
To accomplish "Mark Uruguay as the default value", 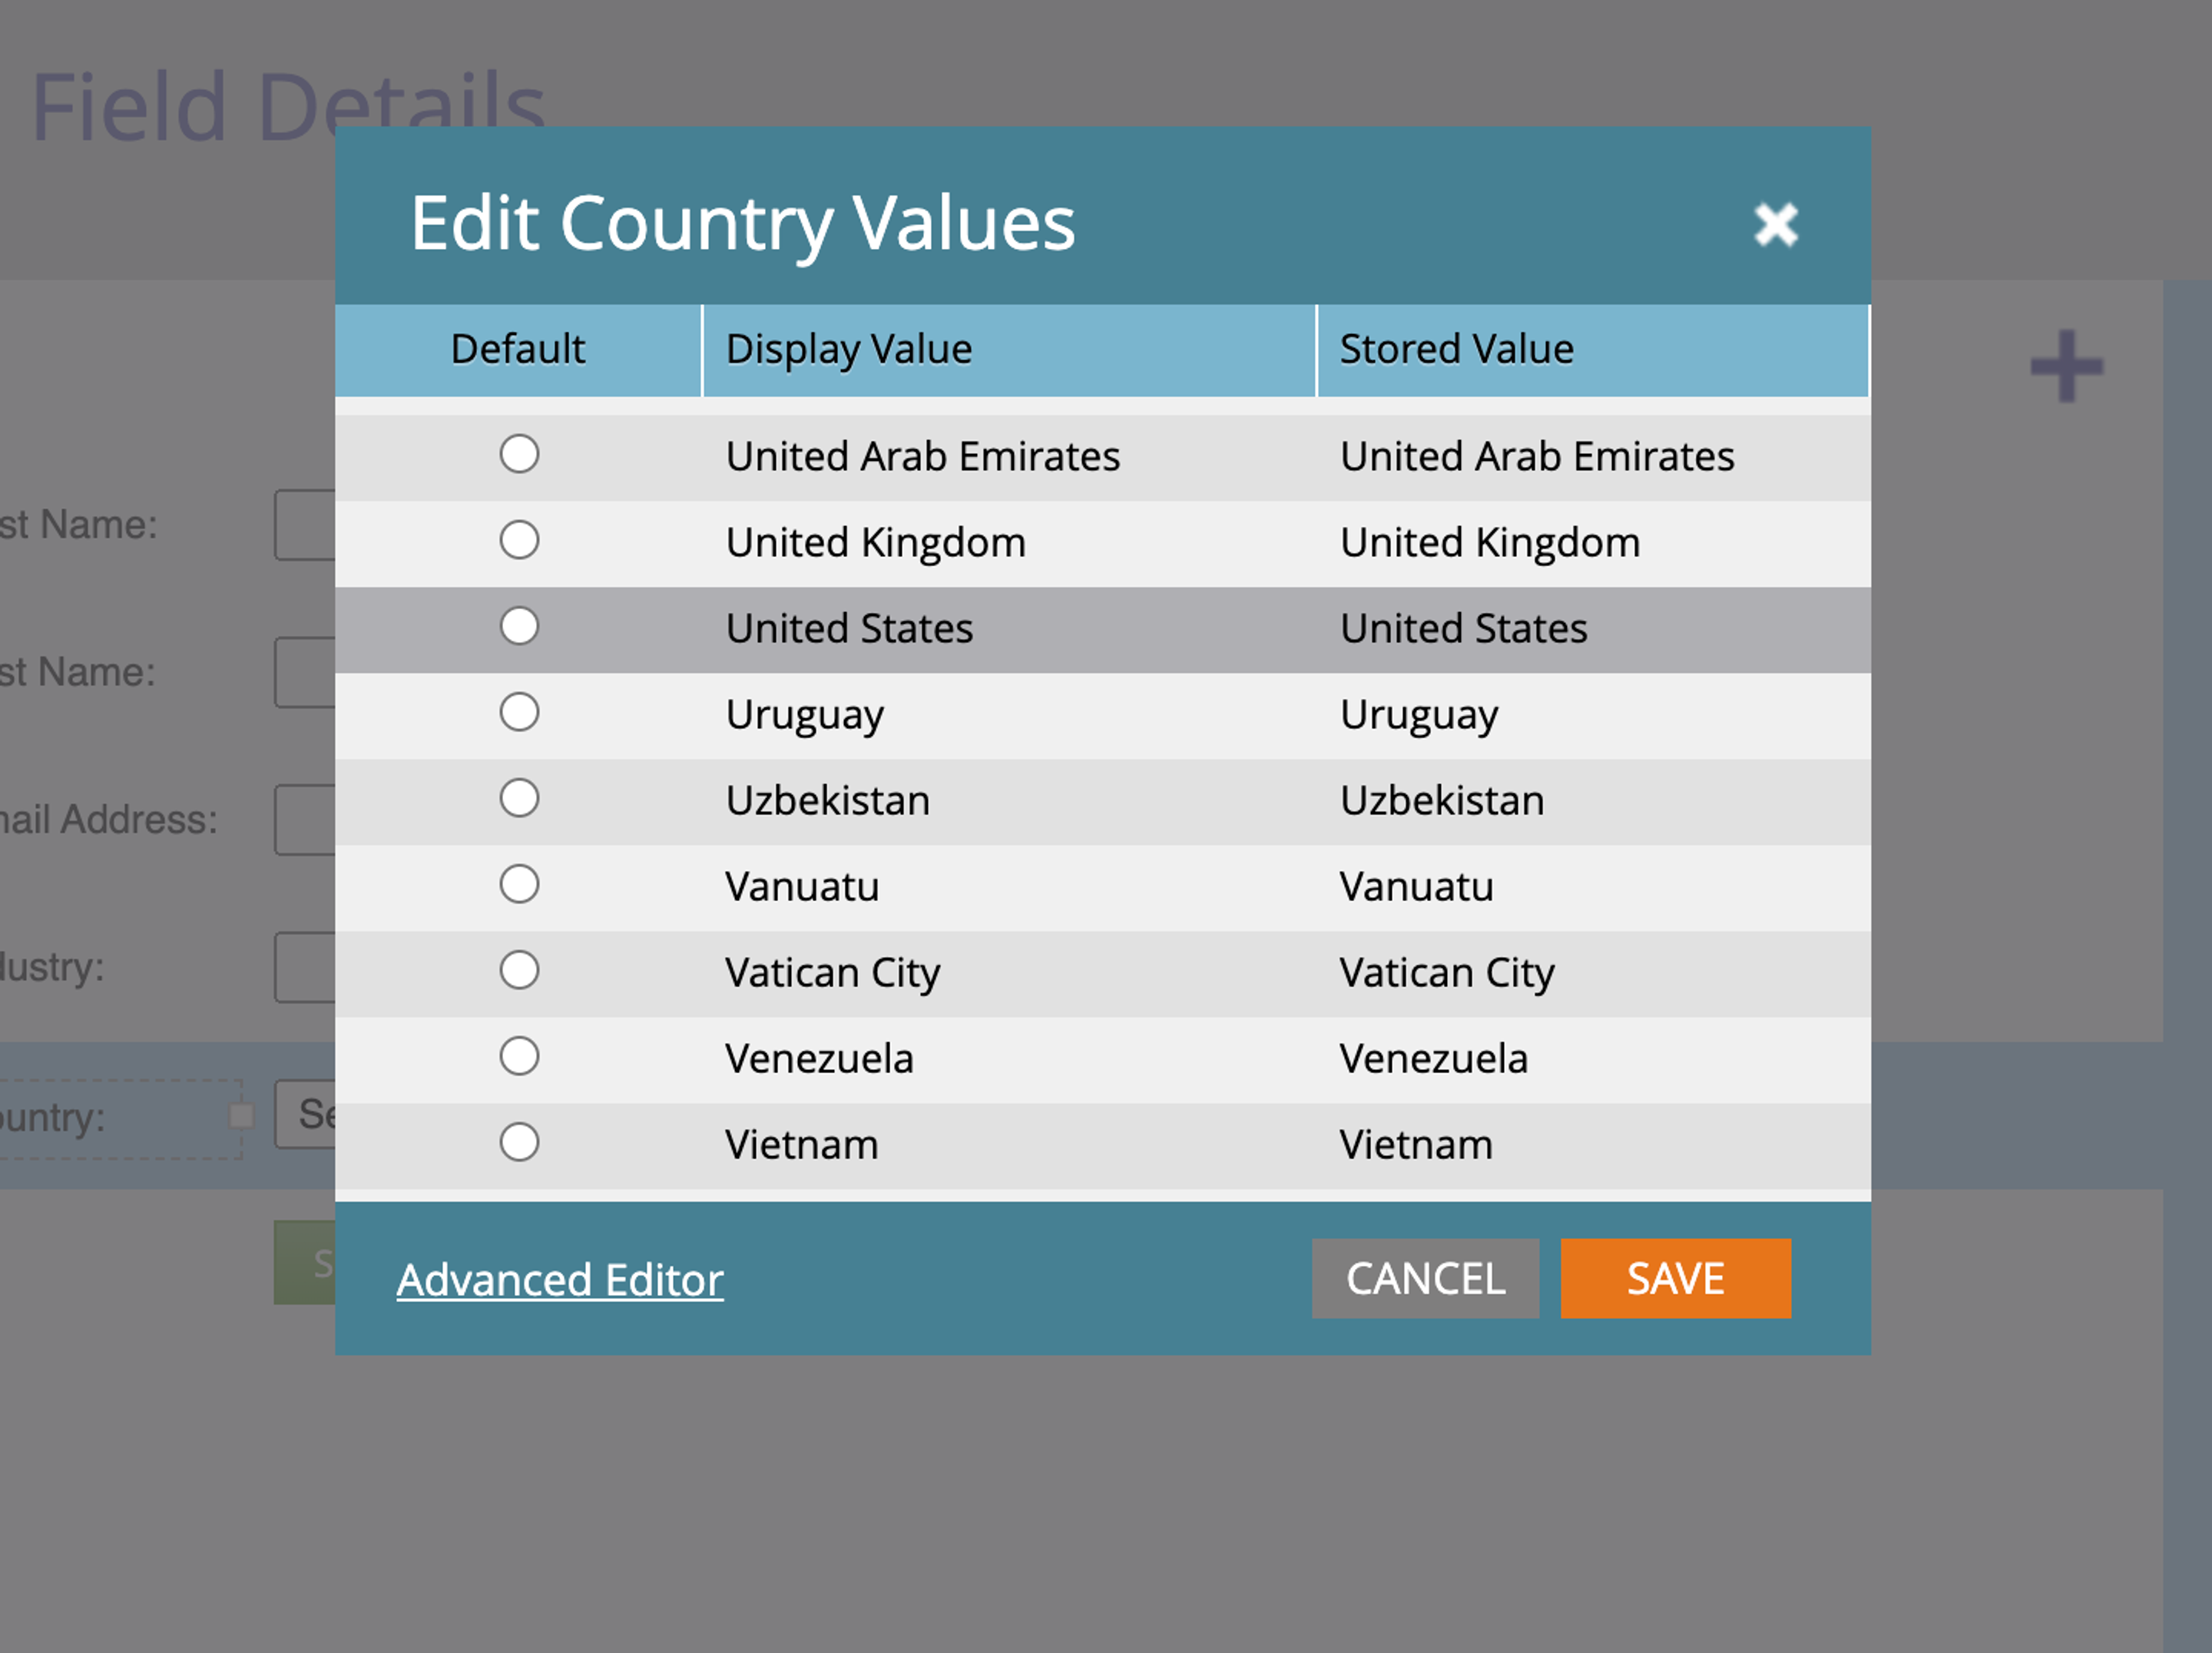I will pos(519,712).
